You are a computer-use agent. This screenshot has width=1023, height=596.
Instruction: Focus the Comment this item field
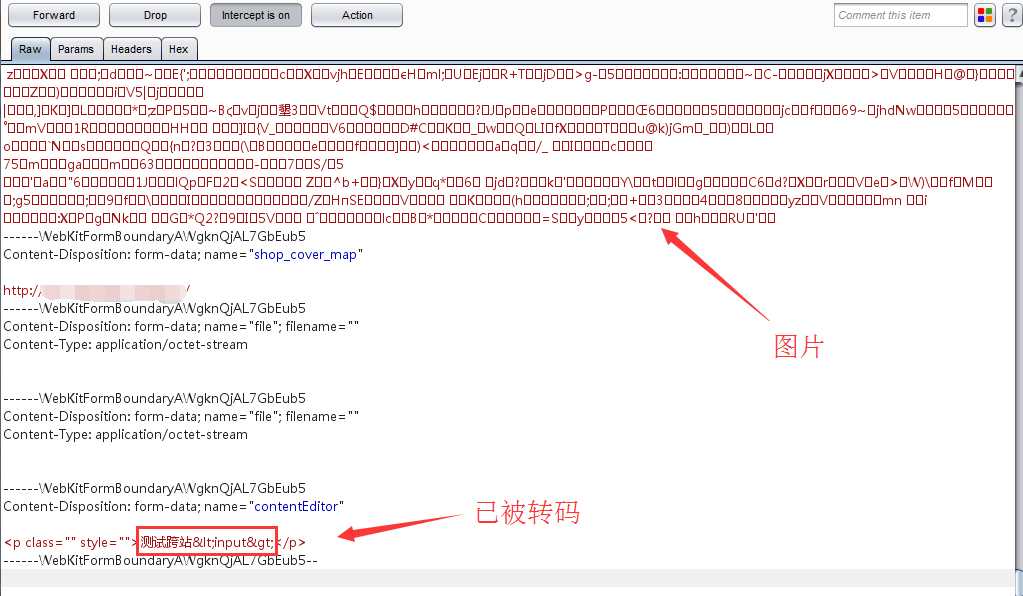900,15
